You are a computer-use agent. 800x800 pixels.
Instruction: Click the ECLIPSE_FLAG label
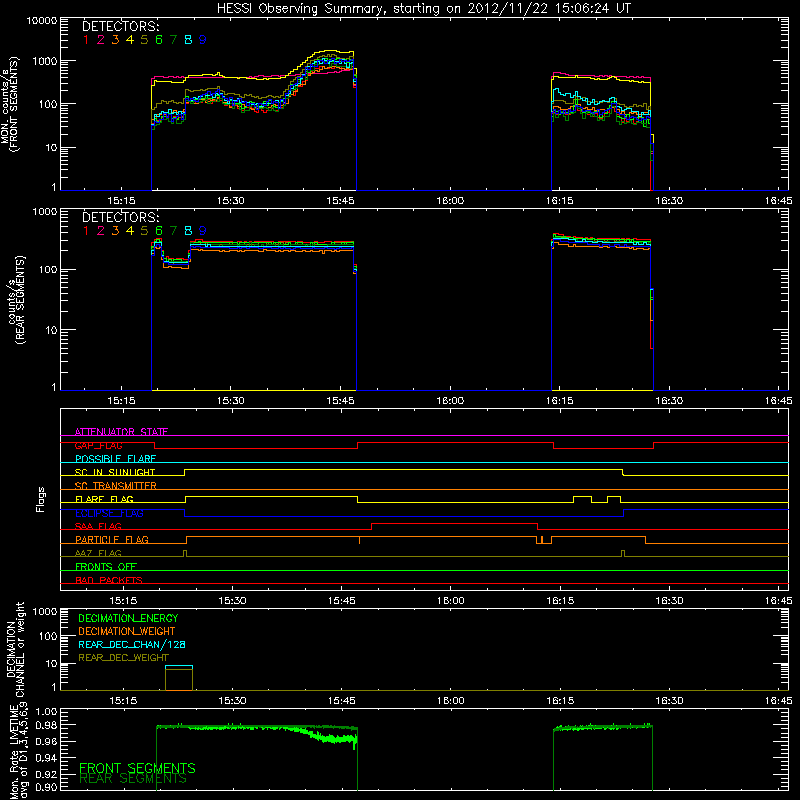click(x=109, y=513)
